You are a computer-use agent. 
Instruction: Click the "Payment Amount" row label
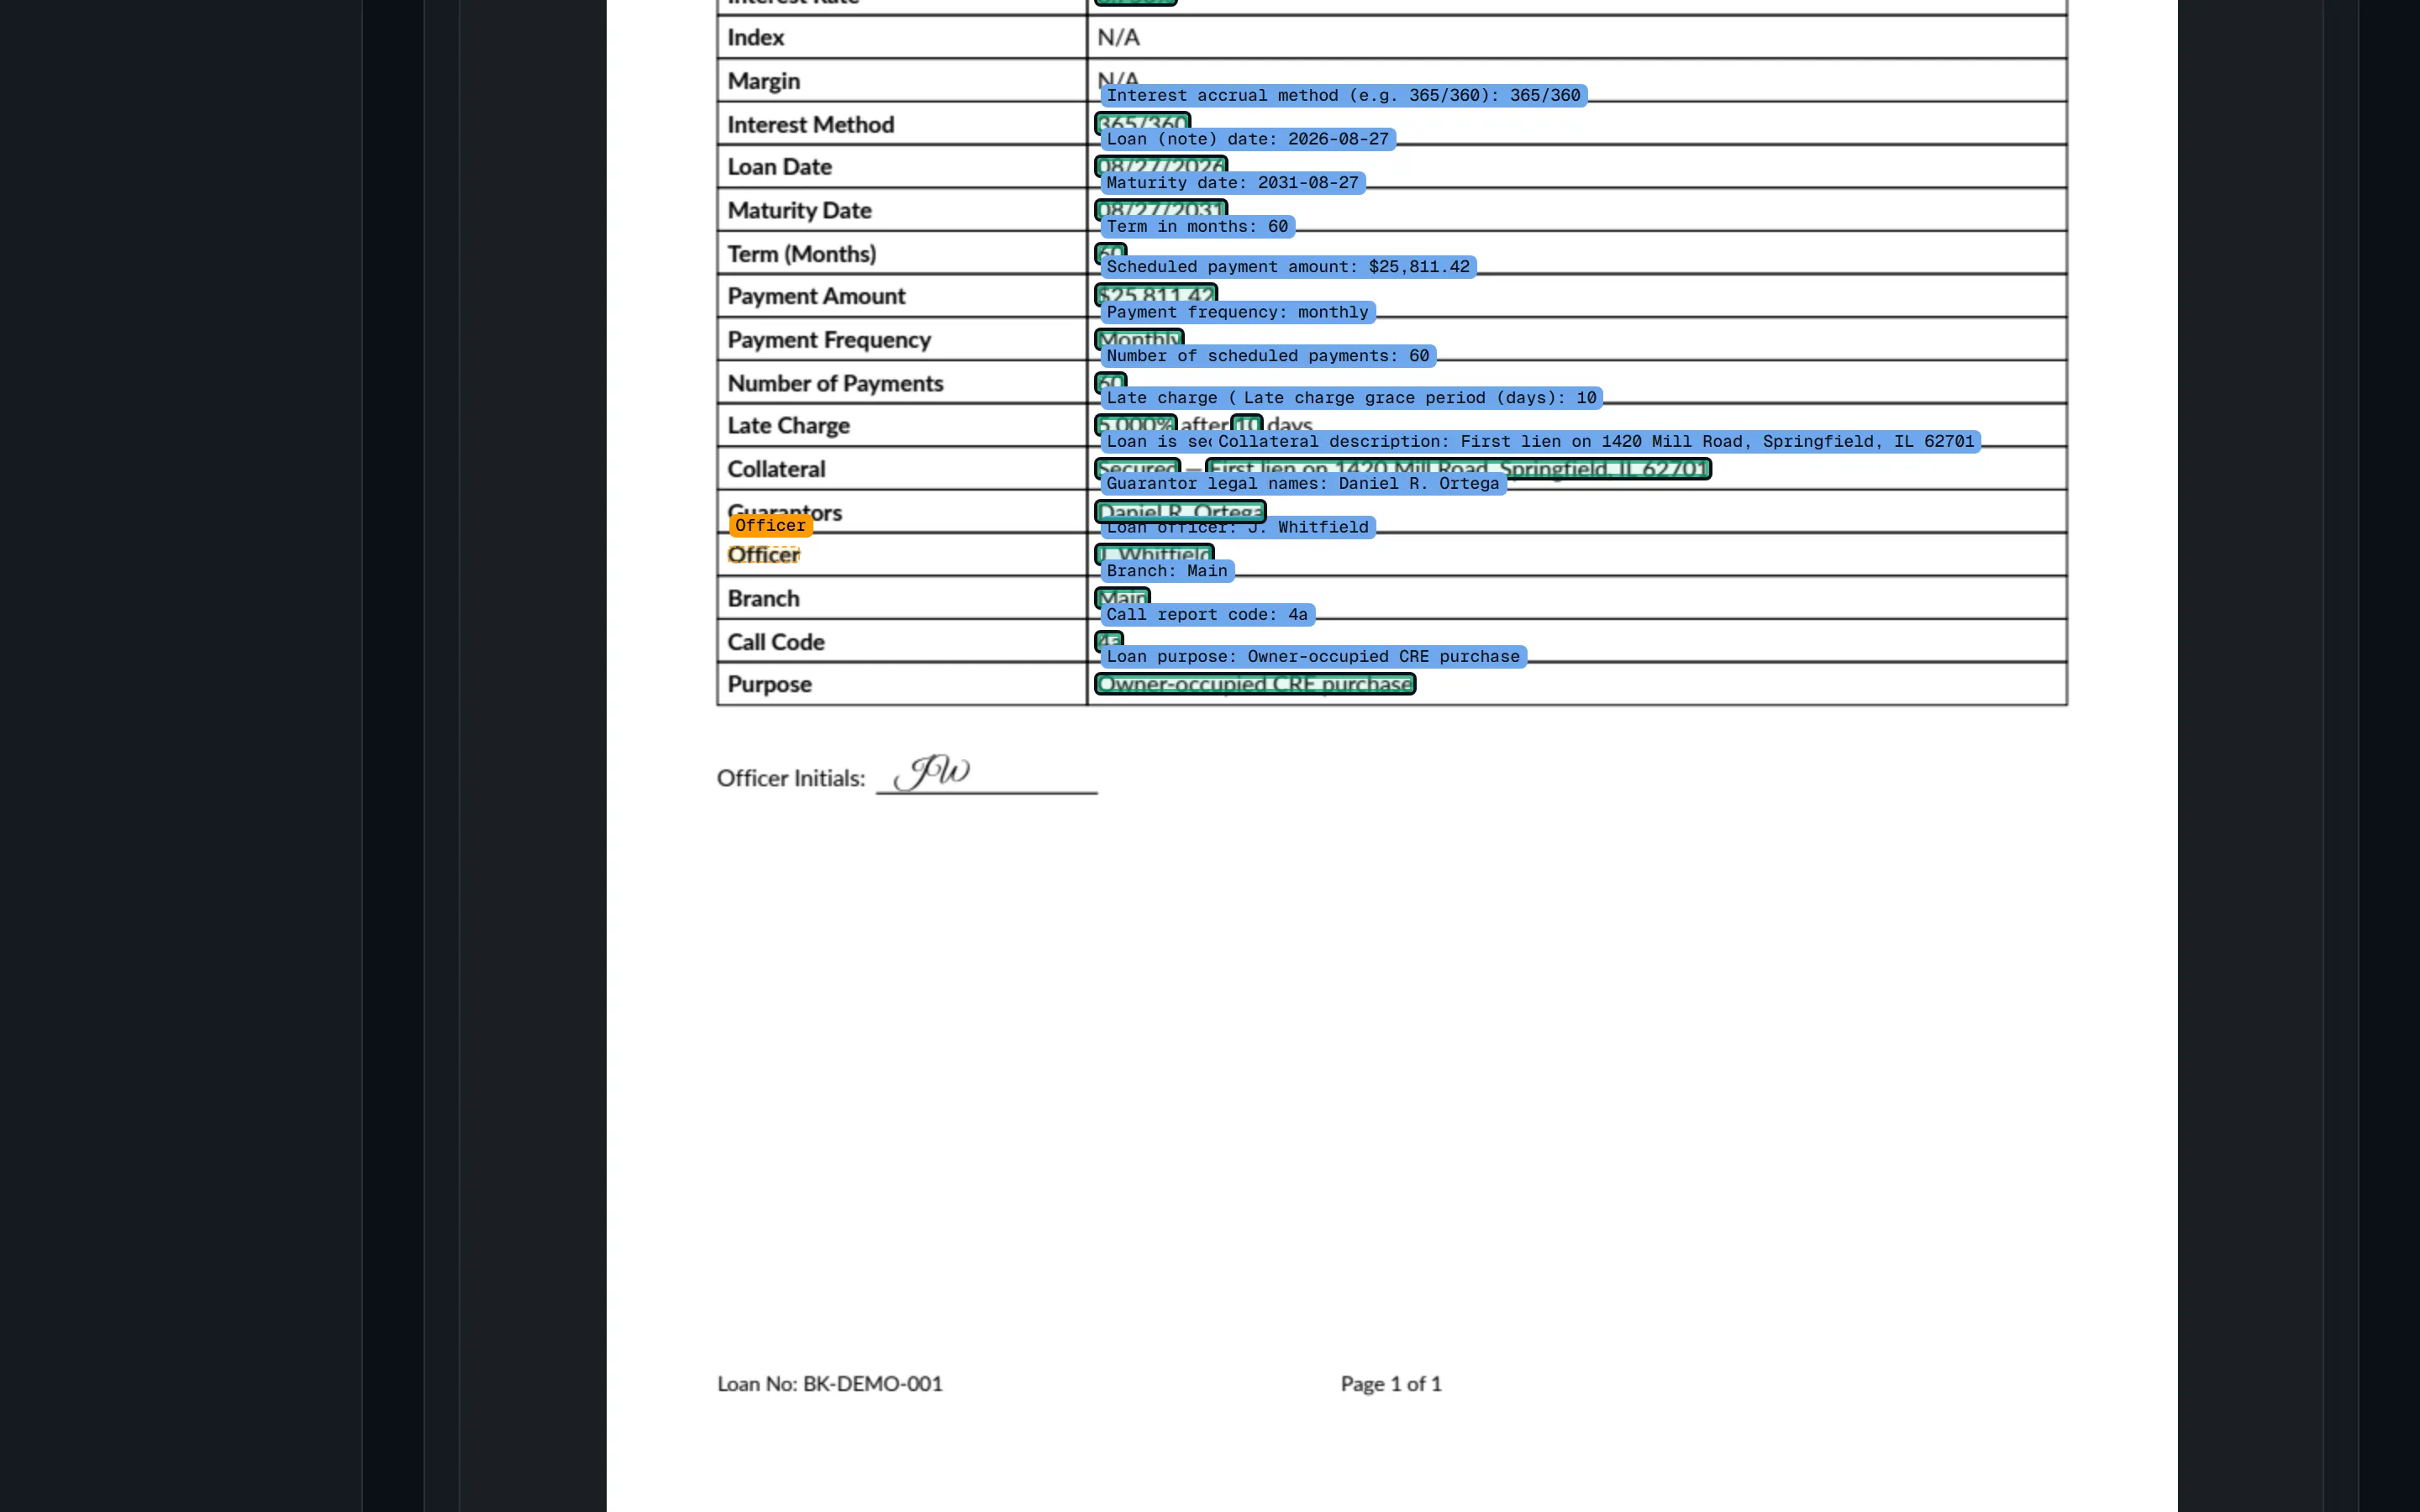[816, 296]
